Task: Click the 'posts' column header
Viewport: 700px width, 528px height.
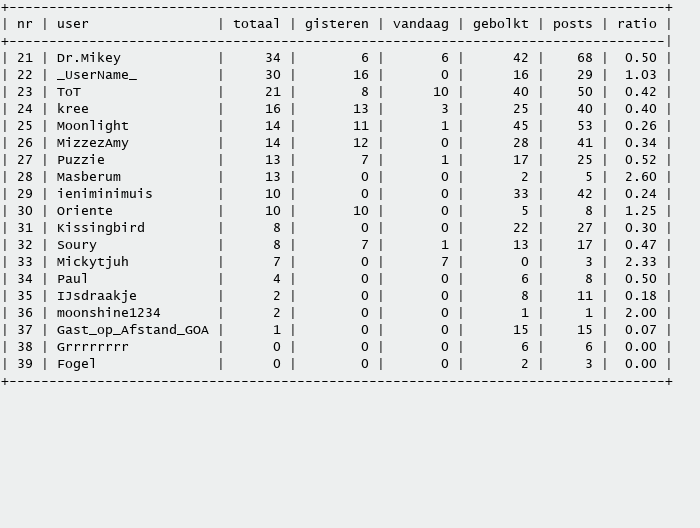Action: 572,24
